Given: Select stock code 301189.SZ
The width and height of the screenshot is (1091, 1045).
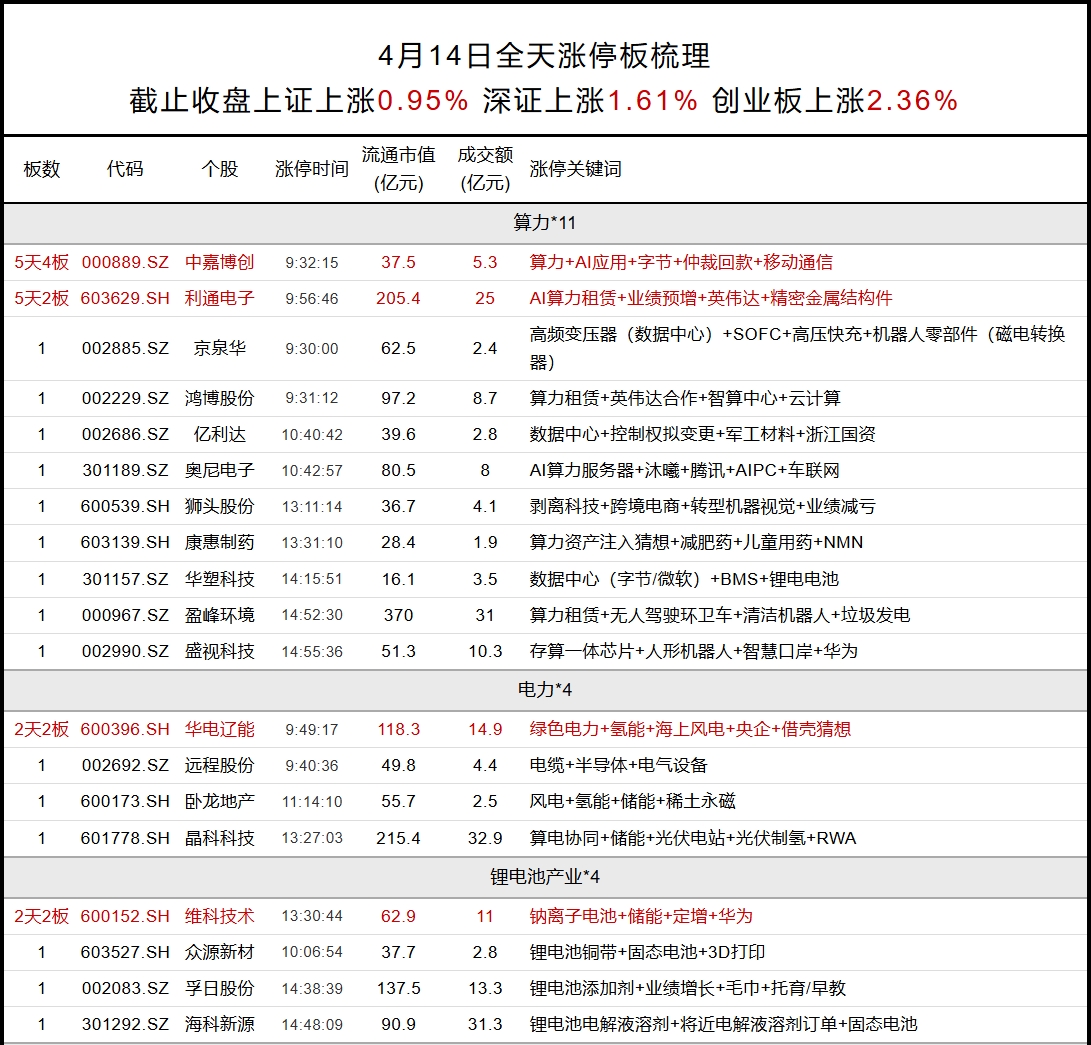Looking at the screenshot, I should coord(125,470).
